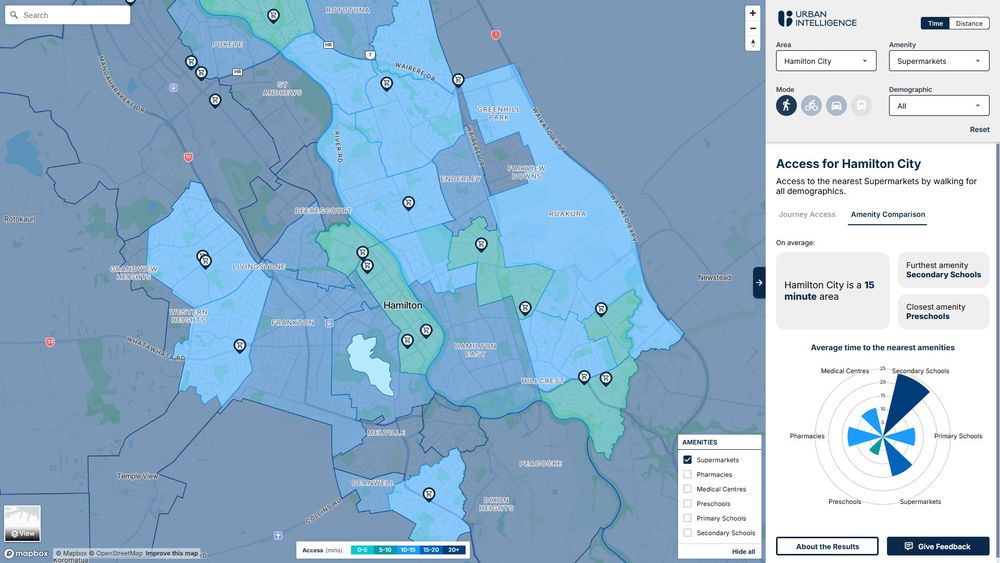This screenshot has height=563, width=1000.
Task: Click supermarket marker near Dinsdale Whatawhata Rd
Action: (x=239, y=346)
